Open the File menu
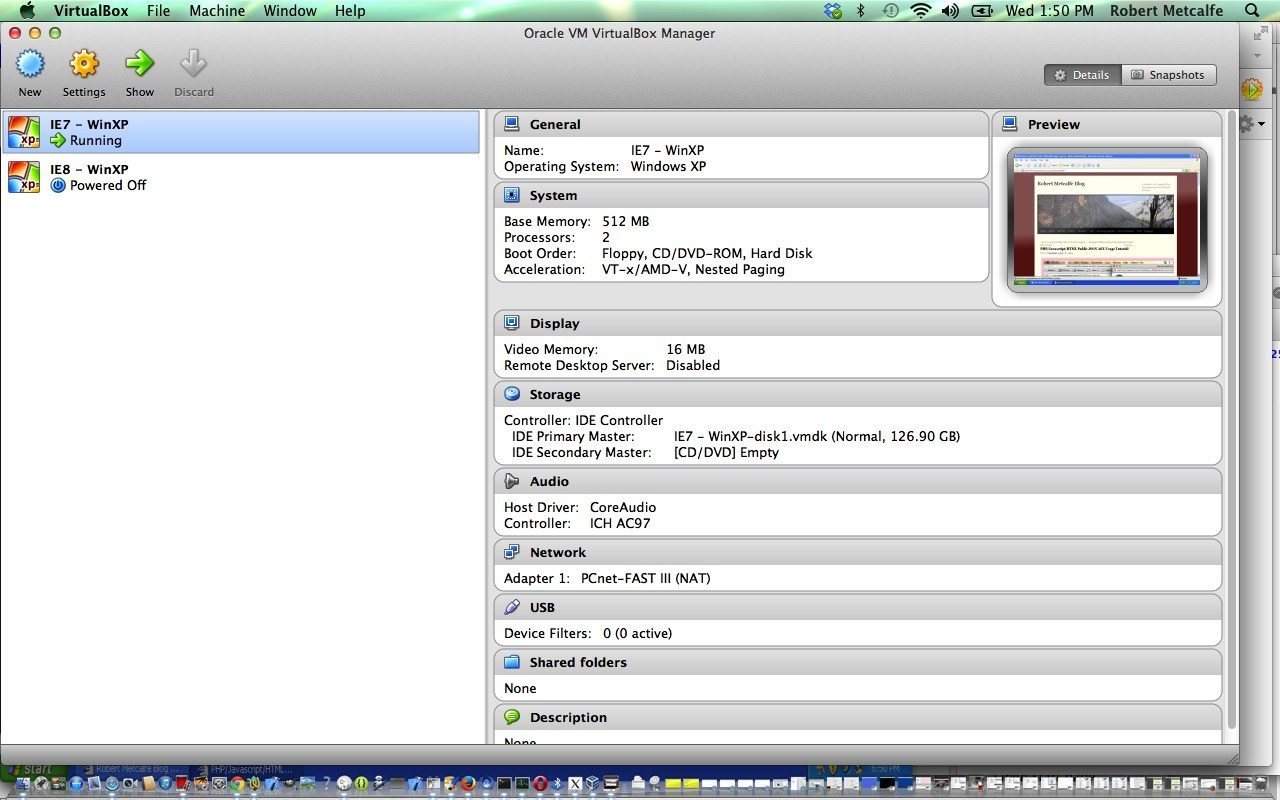Viewport: 1280px width, 800px height. pyautogui.click(x=158, y=11)
